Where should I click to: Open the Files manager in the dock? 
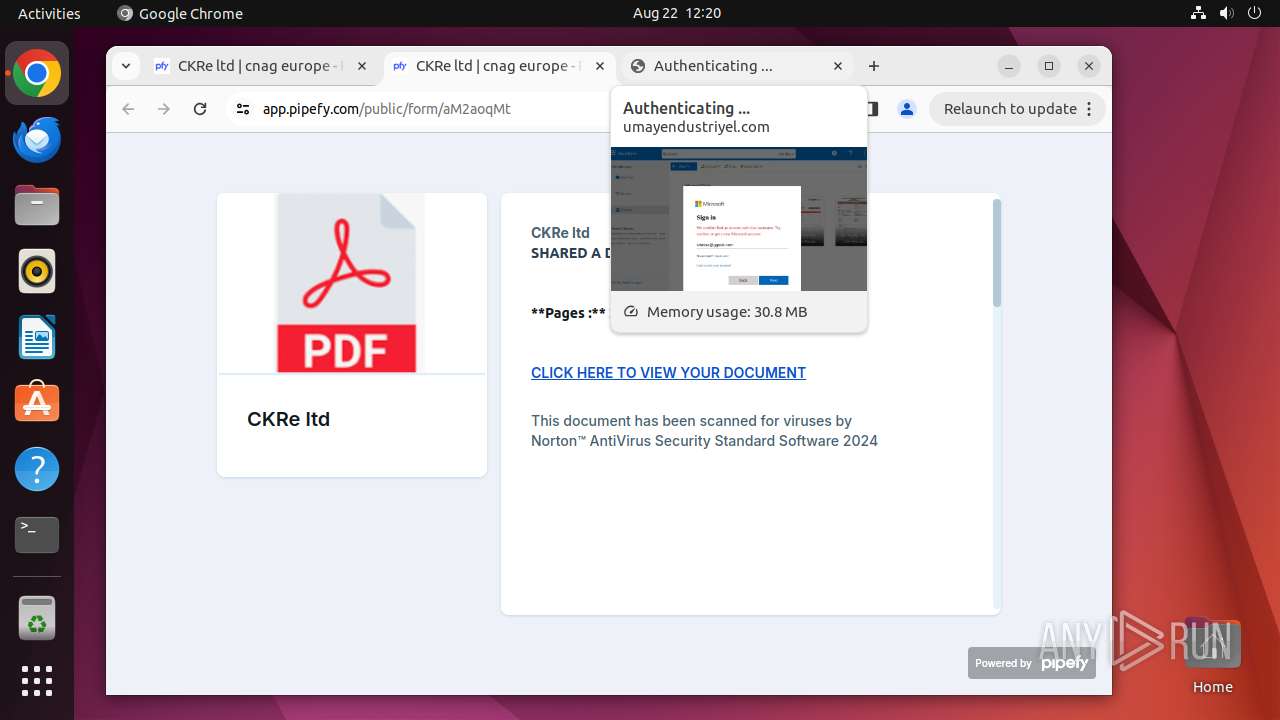pos(37,206)
